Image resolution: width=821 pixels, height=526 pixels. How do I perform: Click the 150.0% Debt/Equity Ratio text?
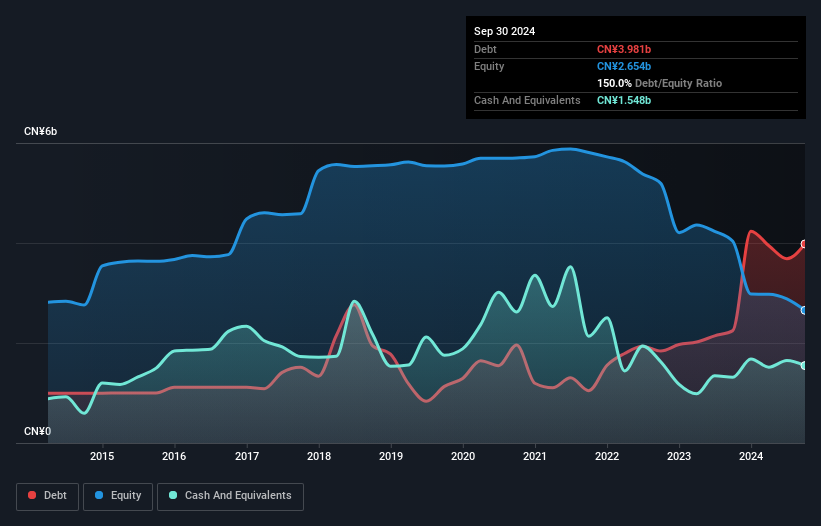coord(659,83)
